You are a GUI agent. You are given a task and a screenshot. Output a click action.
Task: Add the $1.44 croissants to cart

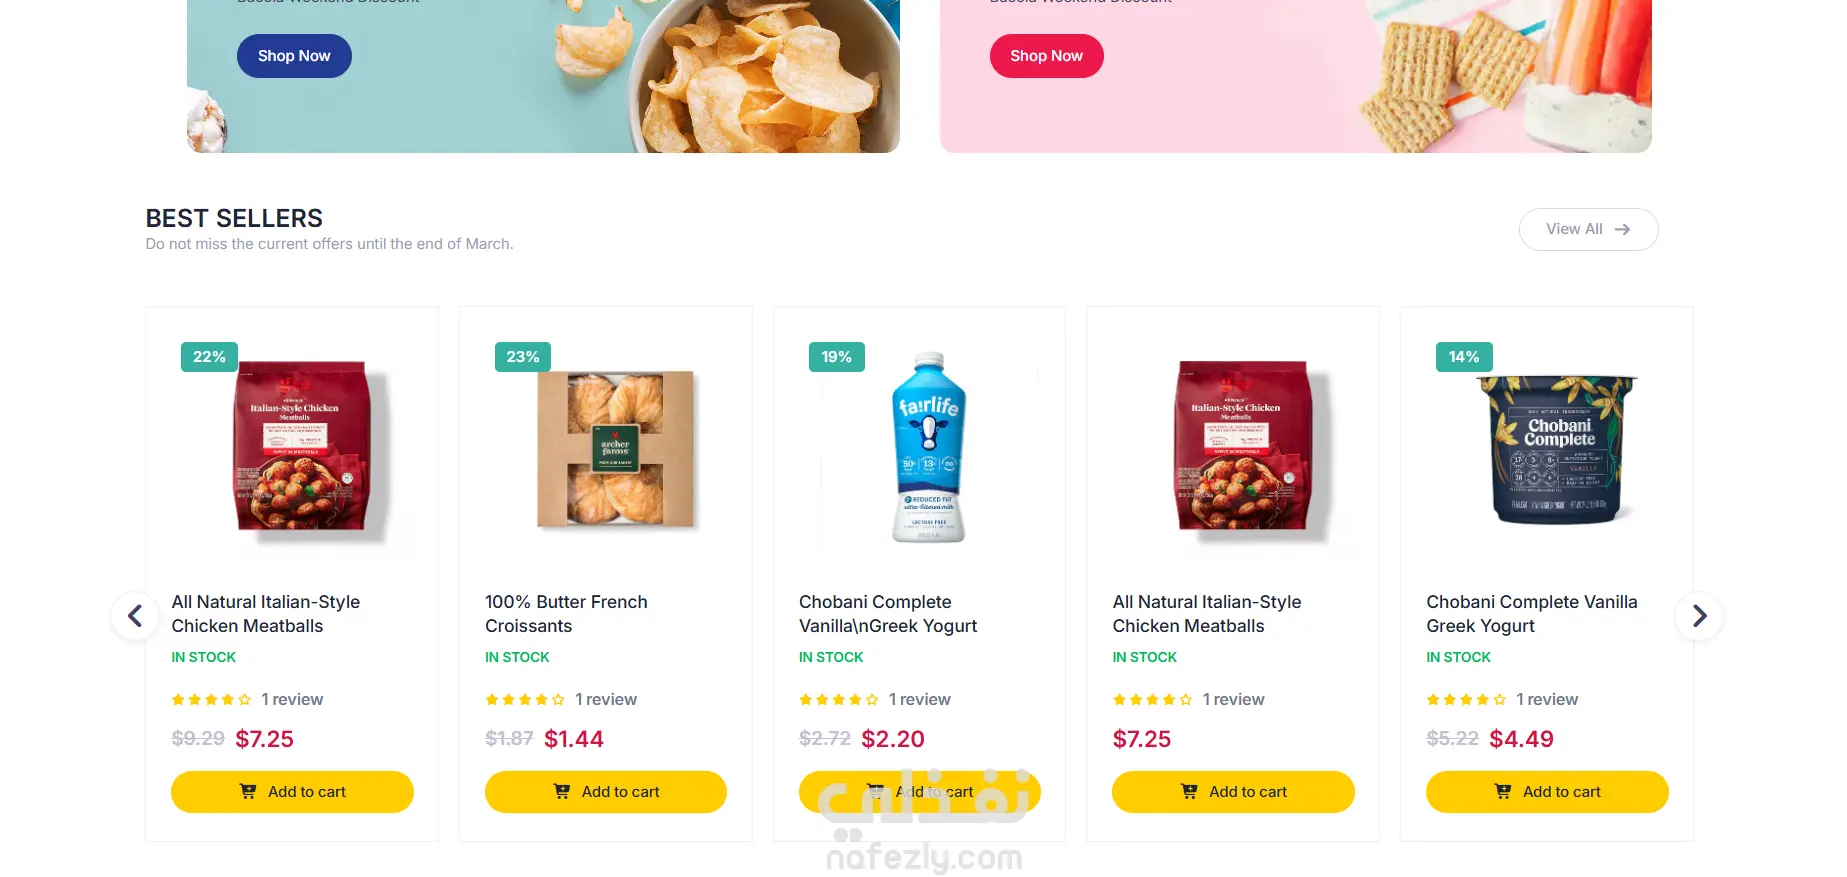coord(605,792)
